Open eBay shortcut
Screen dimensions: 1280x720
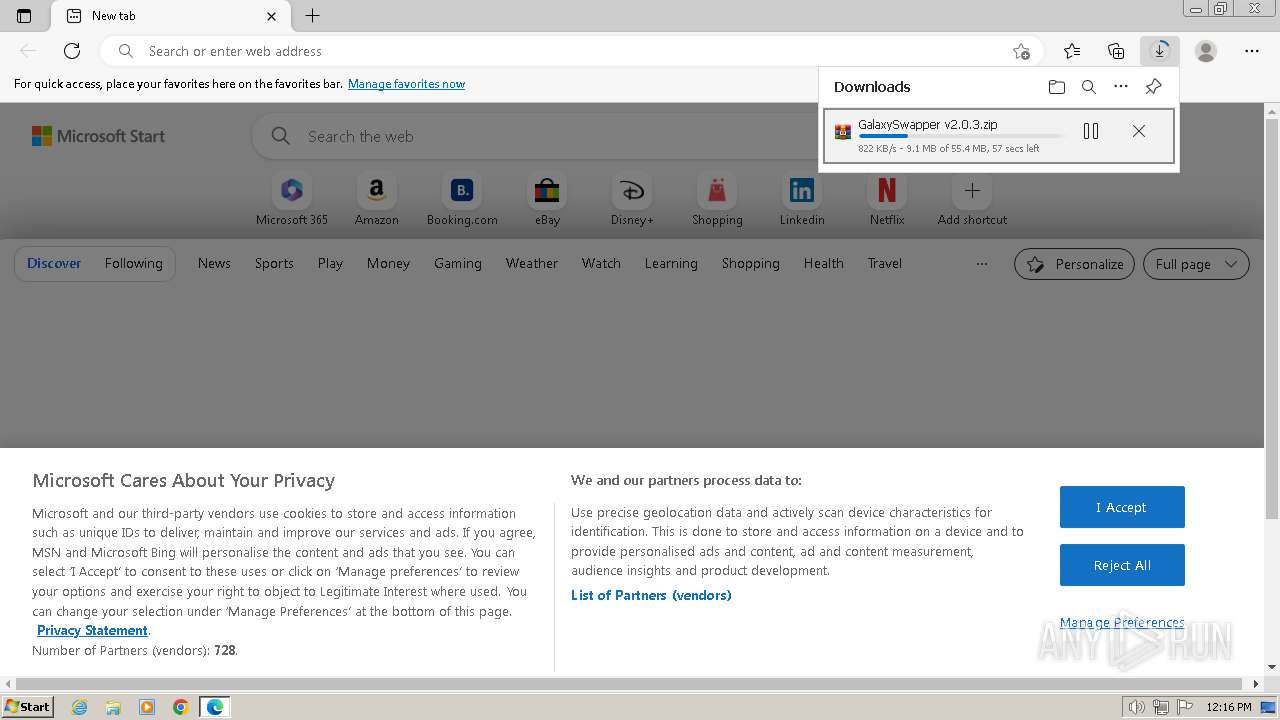point(547,200)
